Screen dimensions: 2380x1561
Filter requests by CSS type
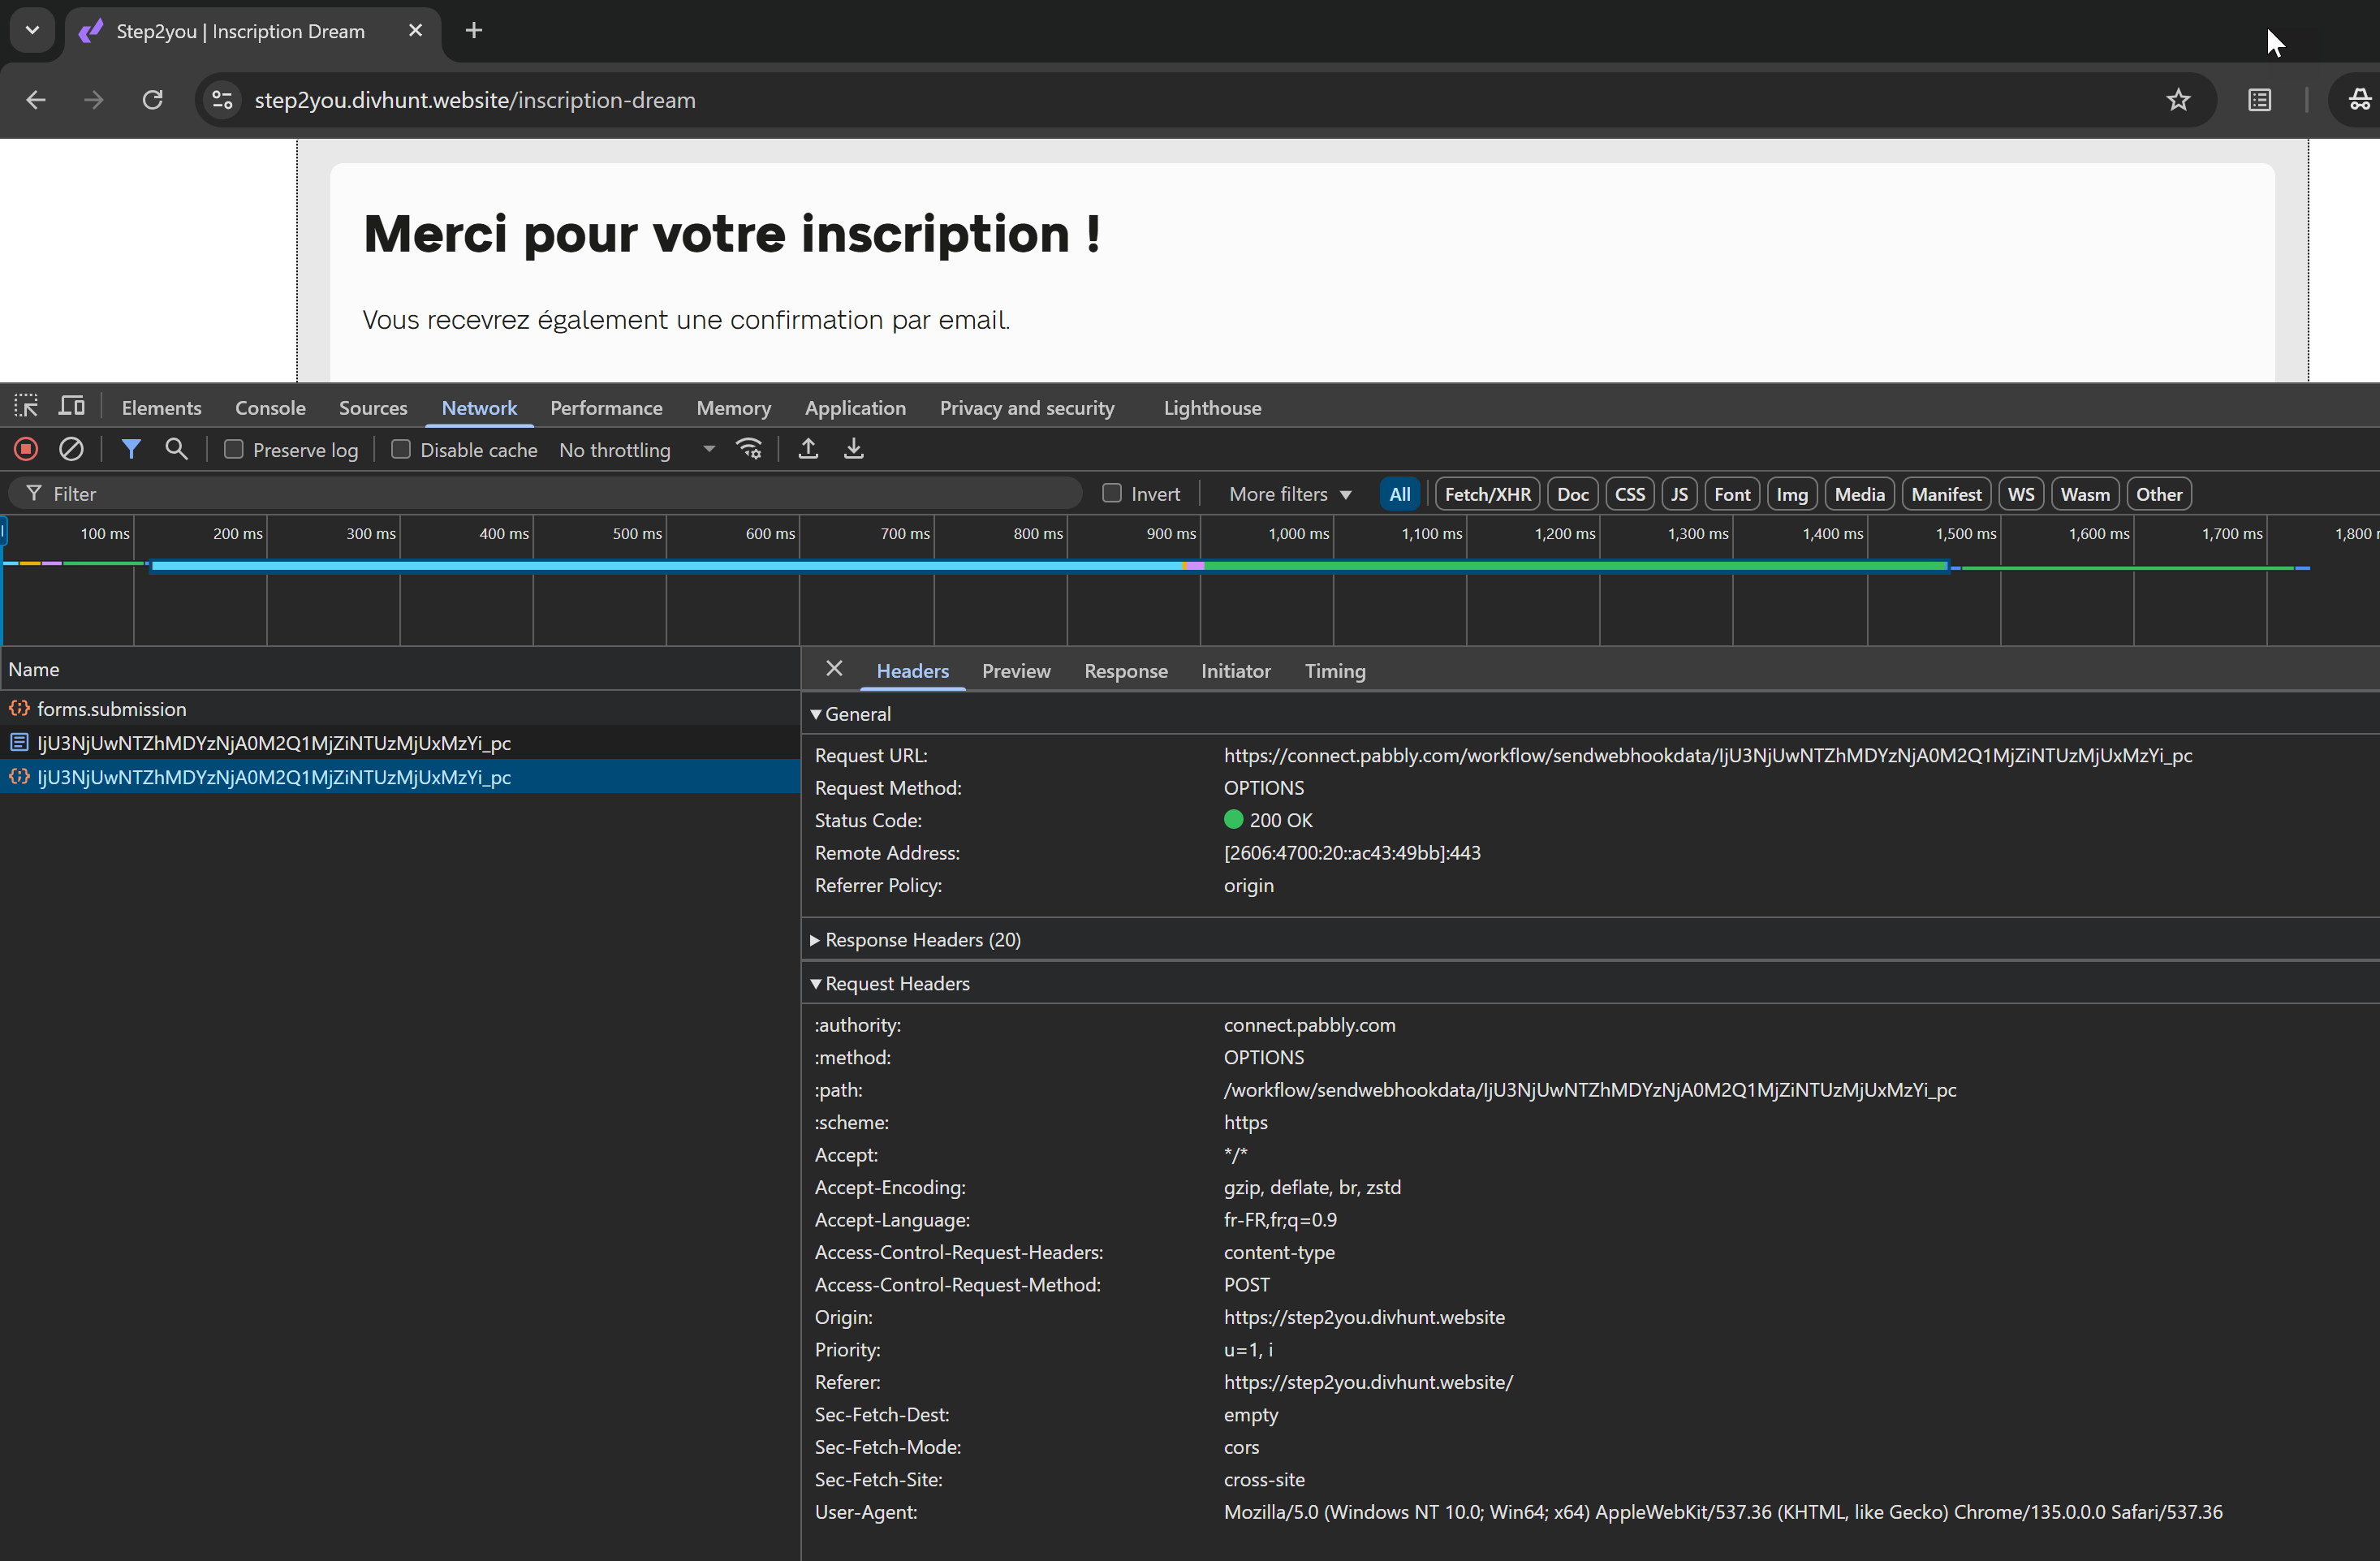1629,494
